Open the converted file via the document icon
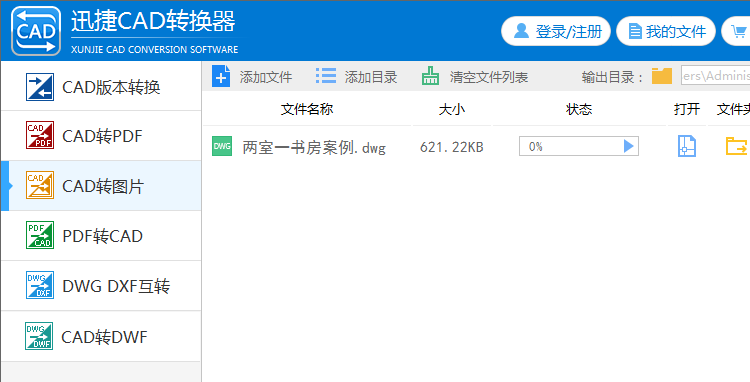 (x=687, y=146)
